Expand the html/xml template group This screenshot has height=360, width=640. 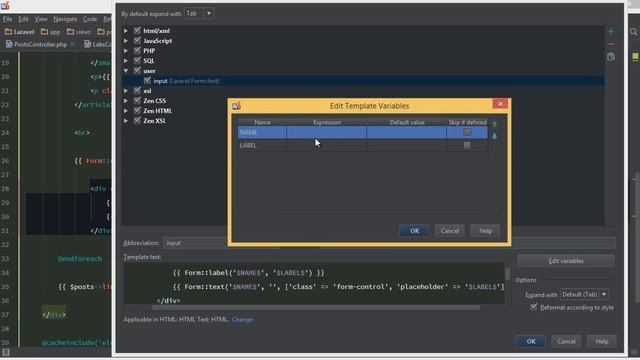tap(126, 31)
